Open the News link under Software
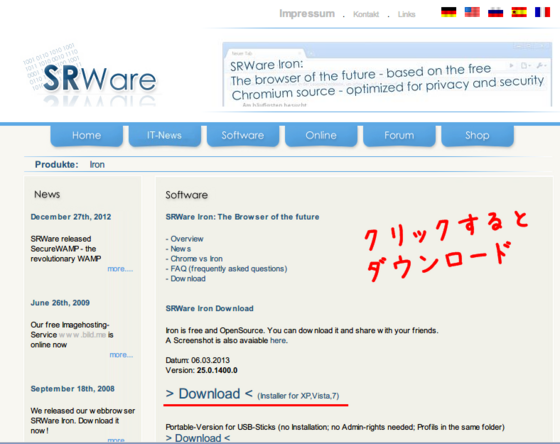This screenshot has width=560, height=444. [x=181, y=249]
